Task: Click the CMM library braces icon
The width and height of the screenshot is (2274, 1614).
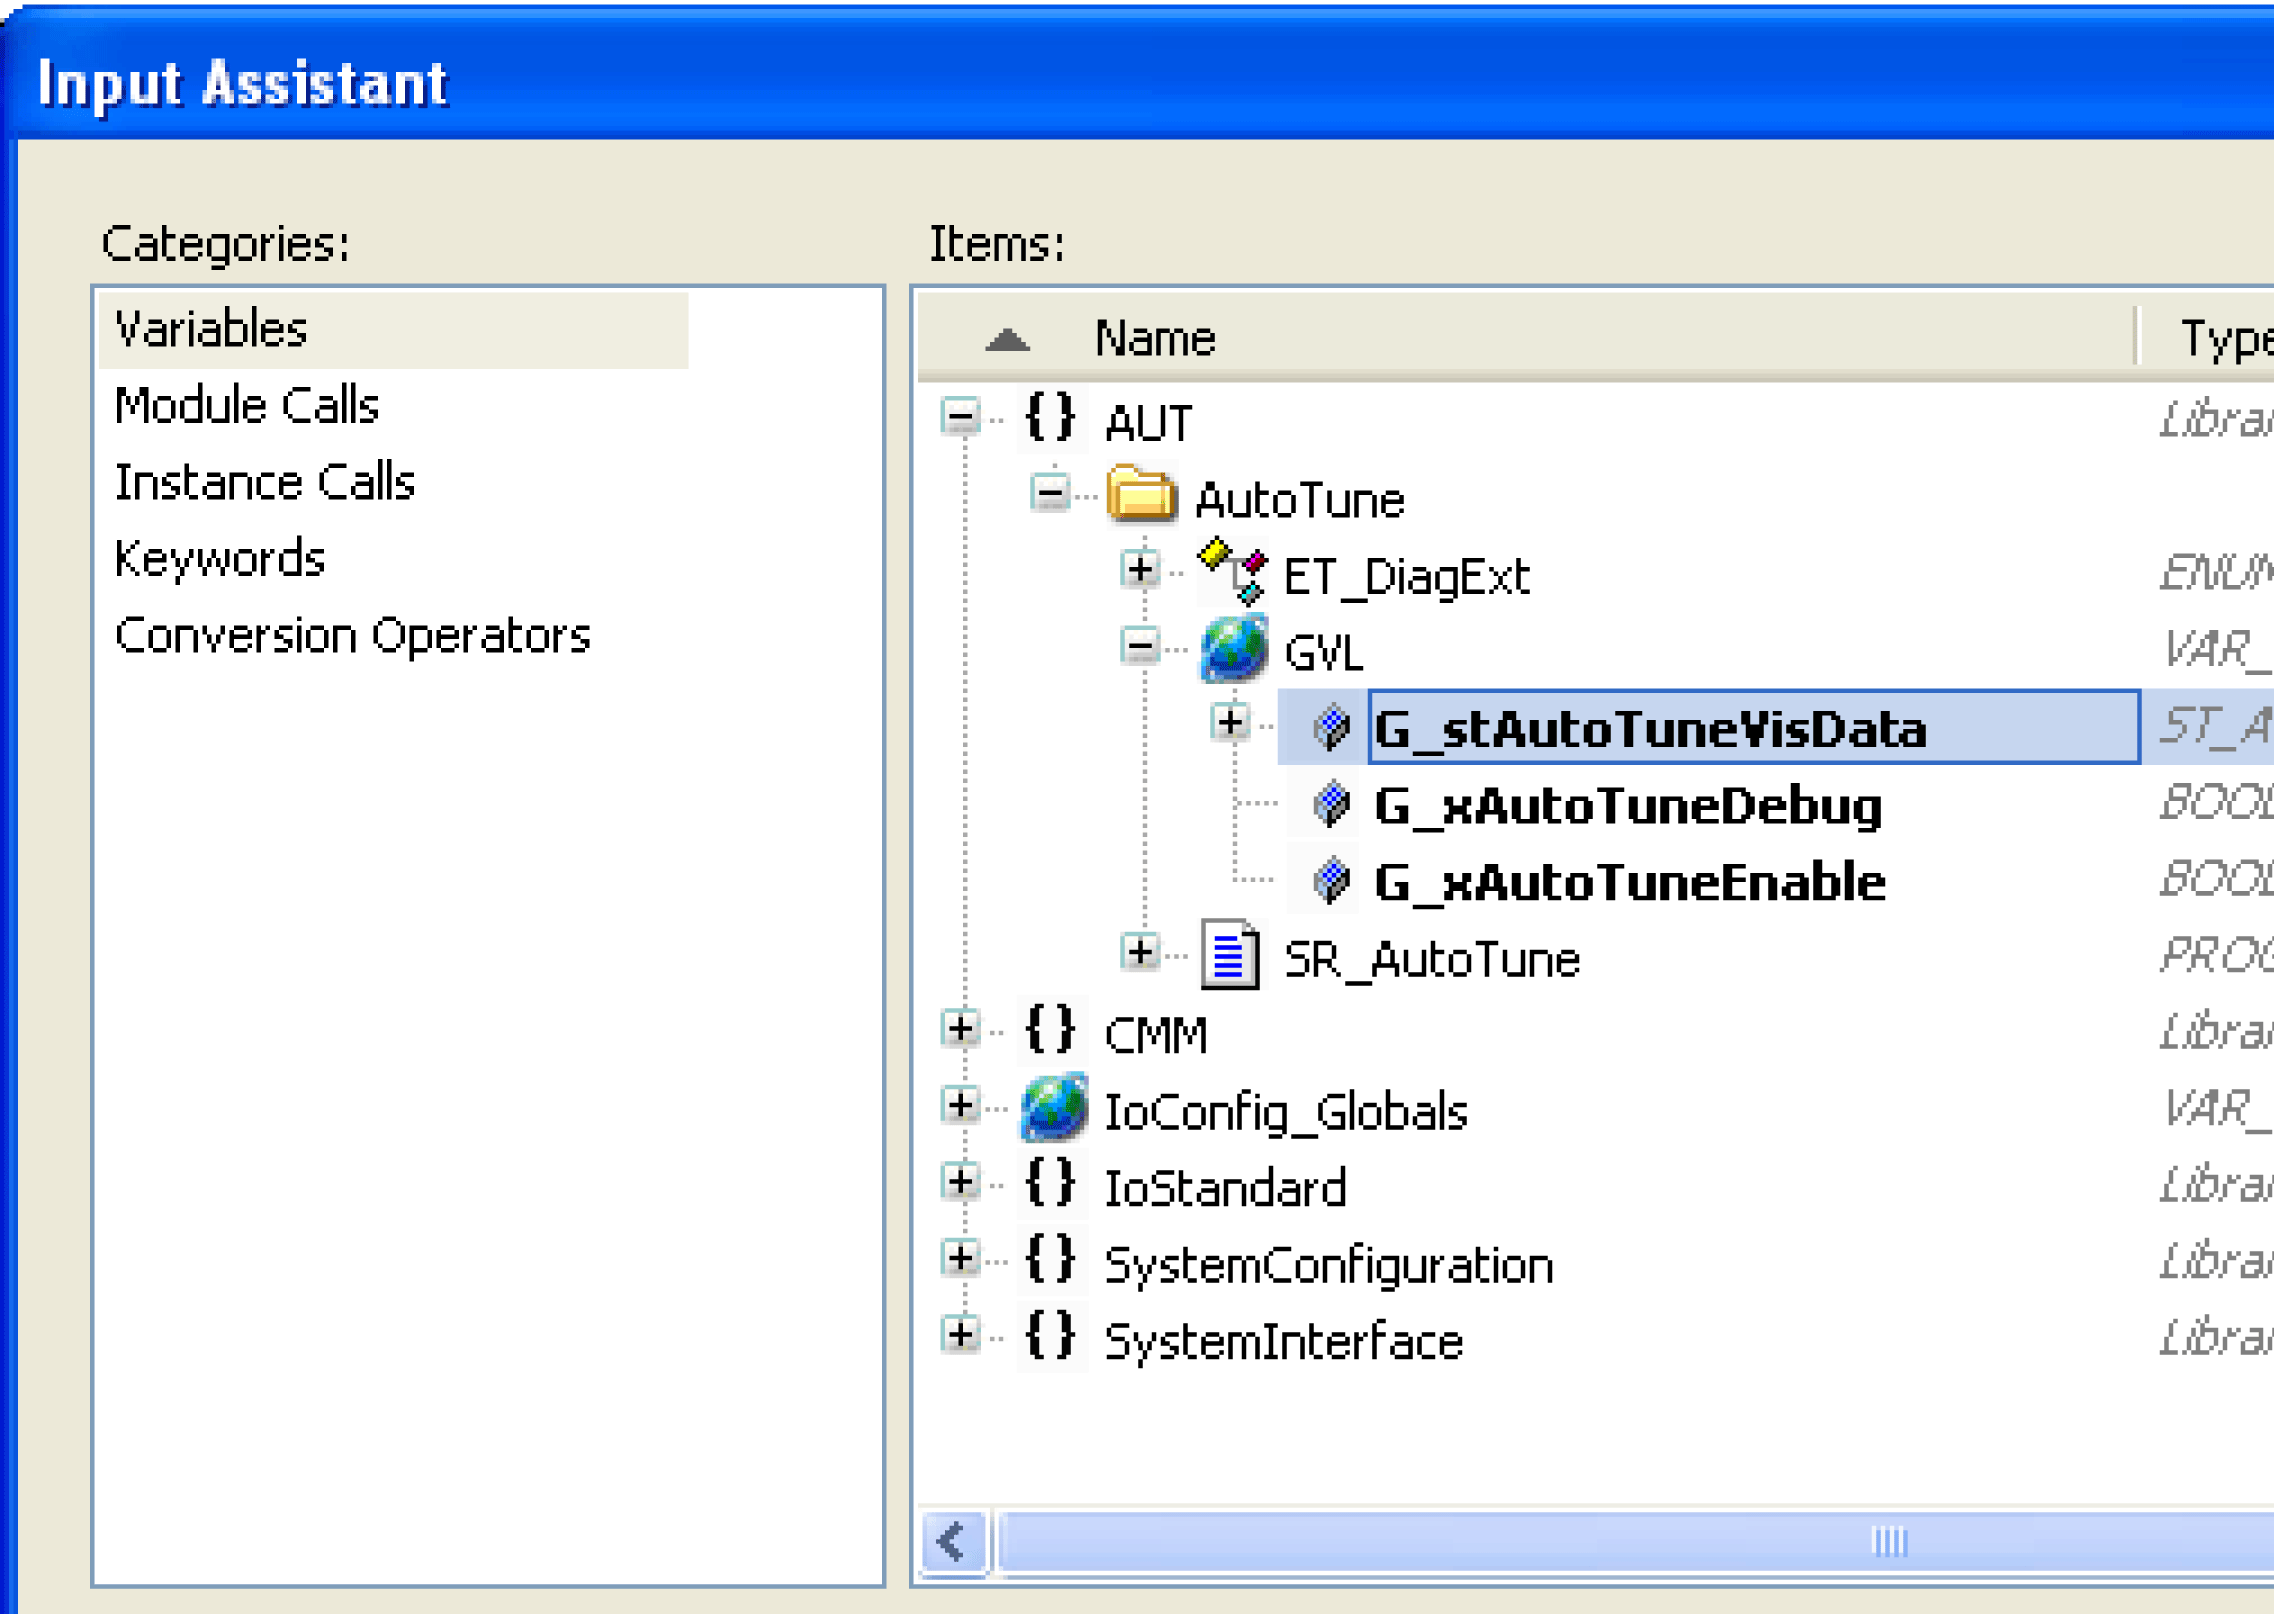Action: pos(1050,1030)
